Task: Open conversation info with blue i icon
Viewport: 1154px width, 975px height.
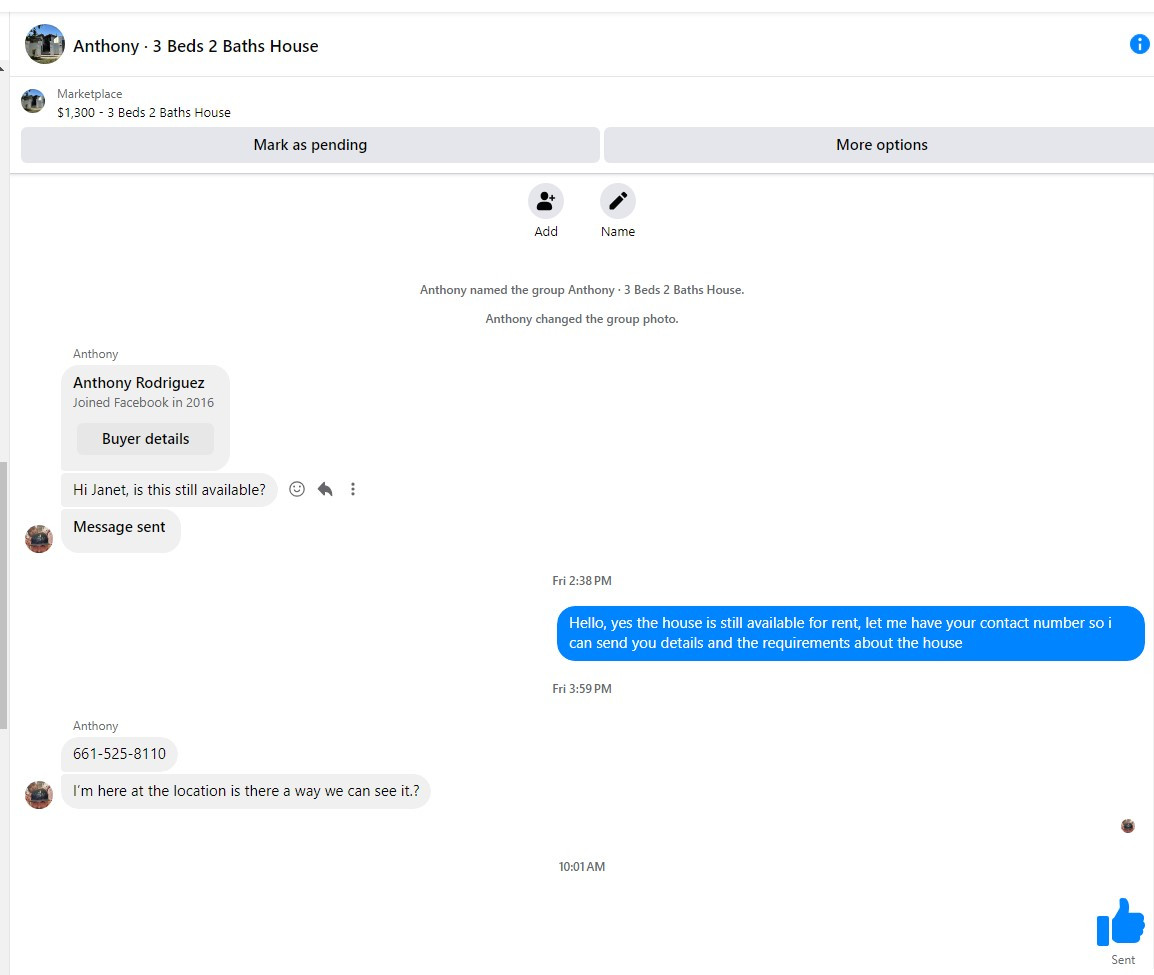Action: [x=1139, y=44]
